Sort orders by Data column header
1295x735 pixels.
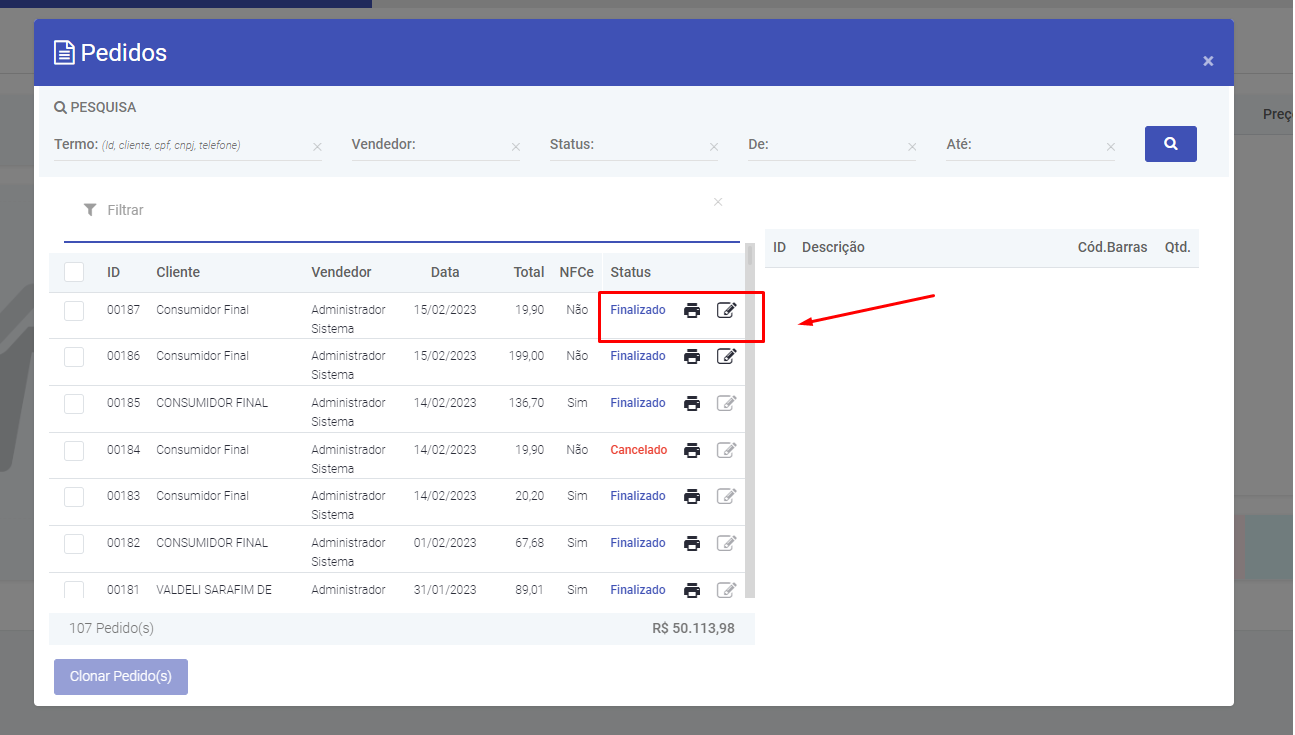pos(445,272)
